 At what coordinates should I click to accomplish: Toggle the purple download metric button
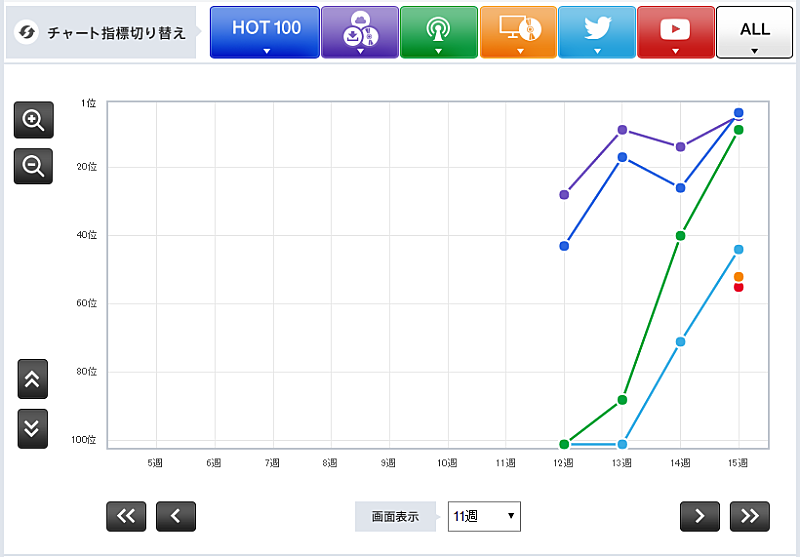359,32
